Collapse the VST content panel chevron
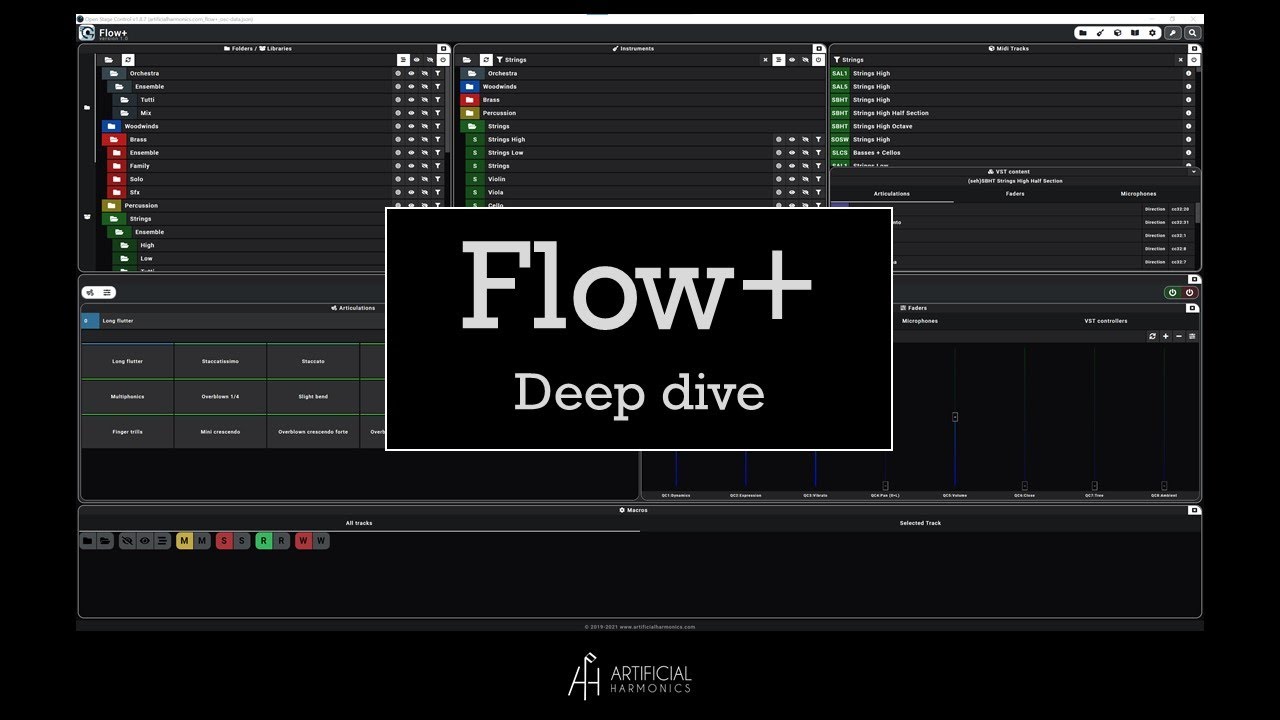The height and width of the screenshot is (720, 1280). point(1193,171)
